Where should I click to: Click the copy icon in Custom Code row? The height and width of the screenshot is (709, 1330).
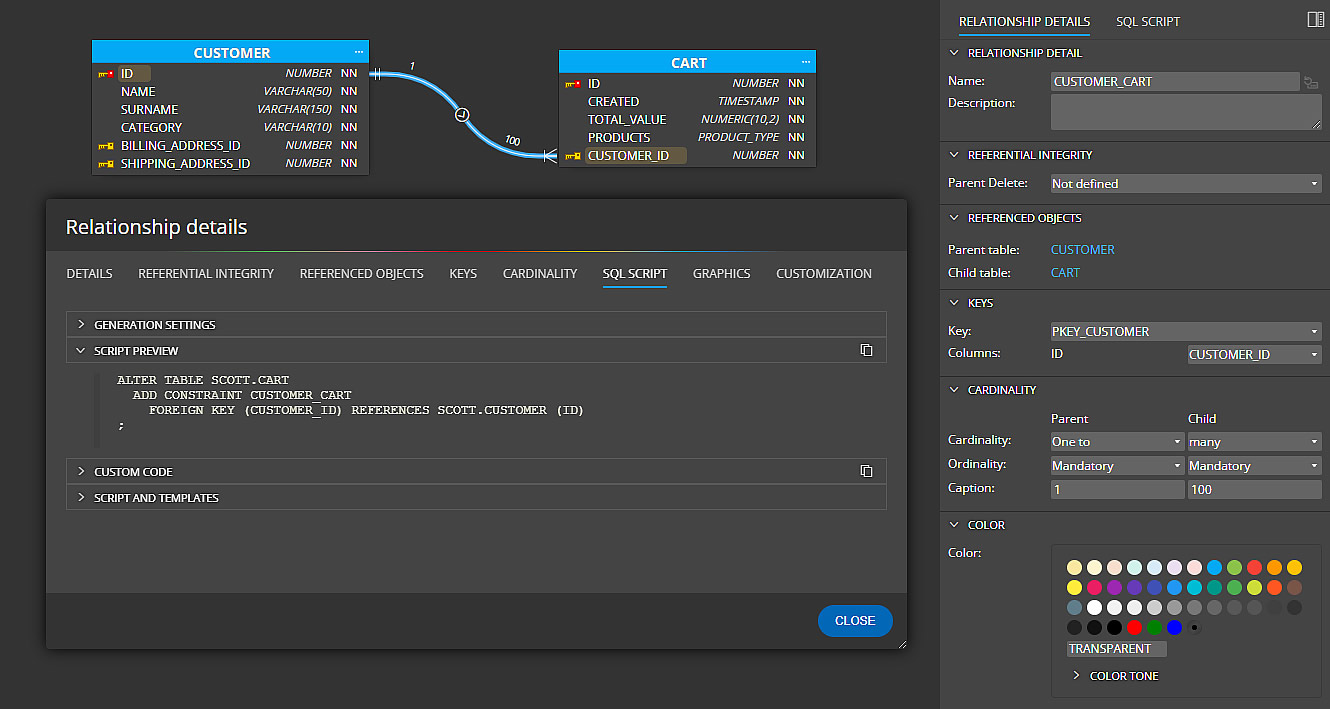pyautogui.click(x=867, y=471)
